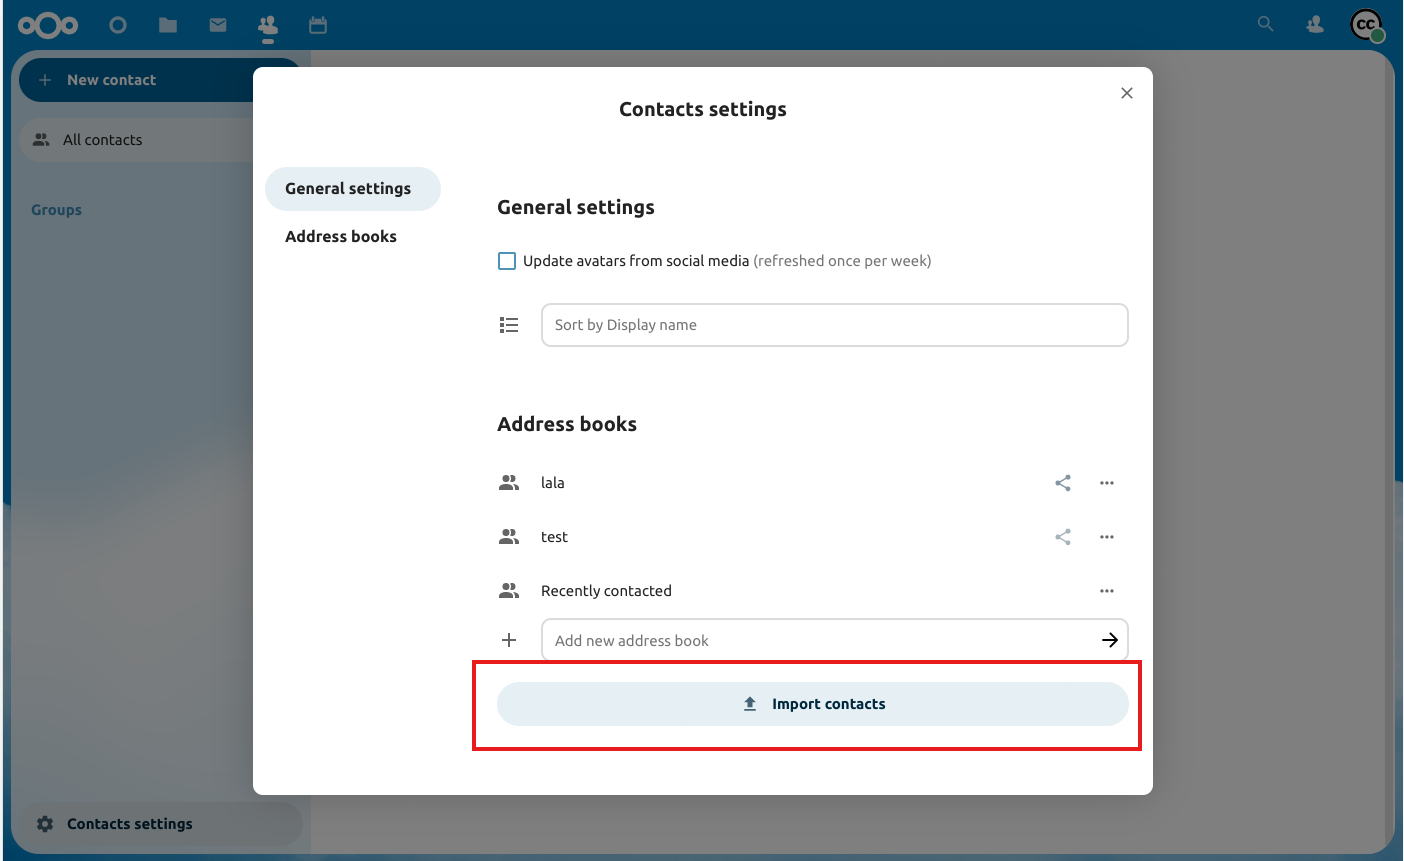
Task: Open the Files app icon
Action: pyautogui.click(x=168, y=25)
